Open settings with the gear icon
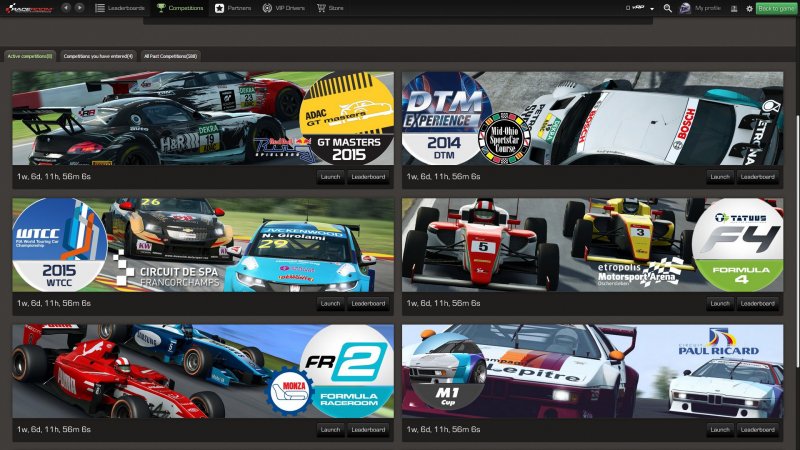Image resolution: width=800 pixels, height=450 pixels. tap(749, 9)
